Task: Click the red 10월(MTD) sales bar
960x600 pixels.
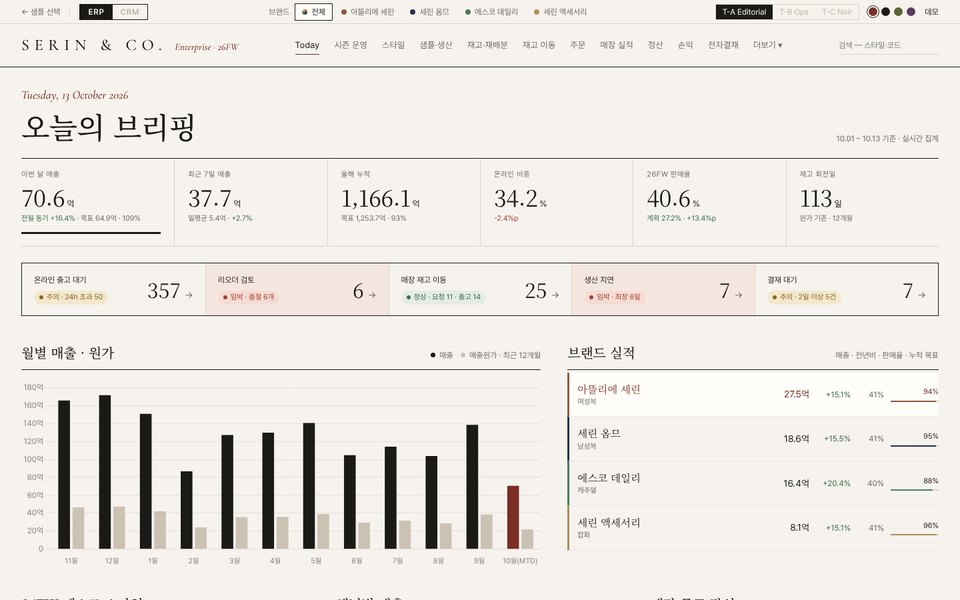Action: (x=513, y=517)
